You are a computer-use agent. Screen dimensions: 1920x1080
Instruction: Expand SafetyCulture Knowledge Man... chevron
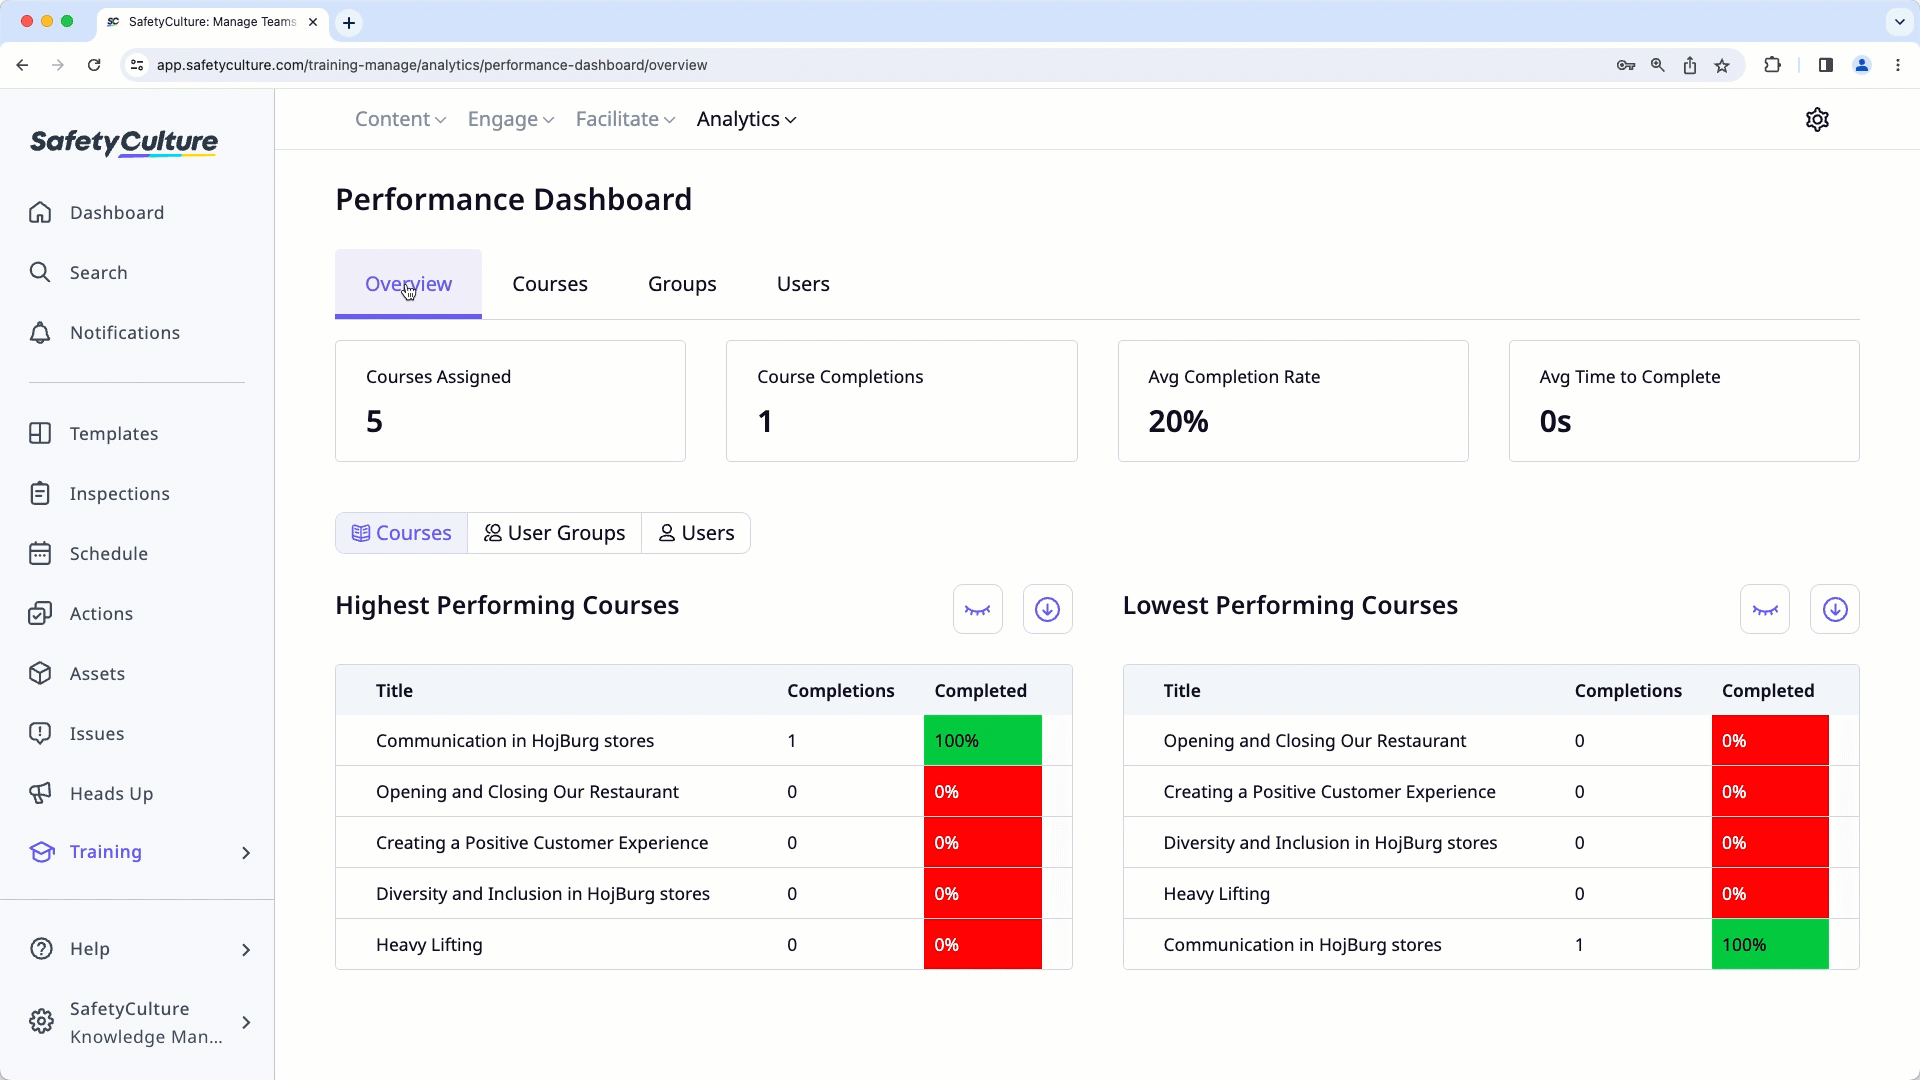[246, 1022]
